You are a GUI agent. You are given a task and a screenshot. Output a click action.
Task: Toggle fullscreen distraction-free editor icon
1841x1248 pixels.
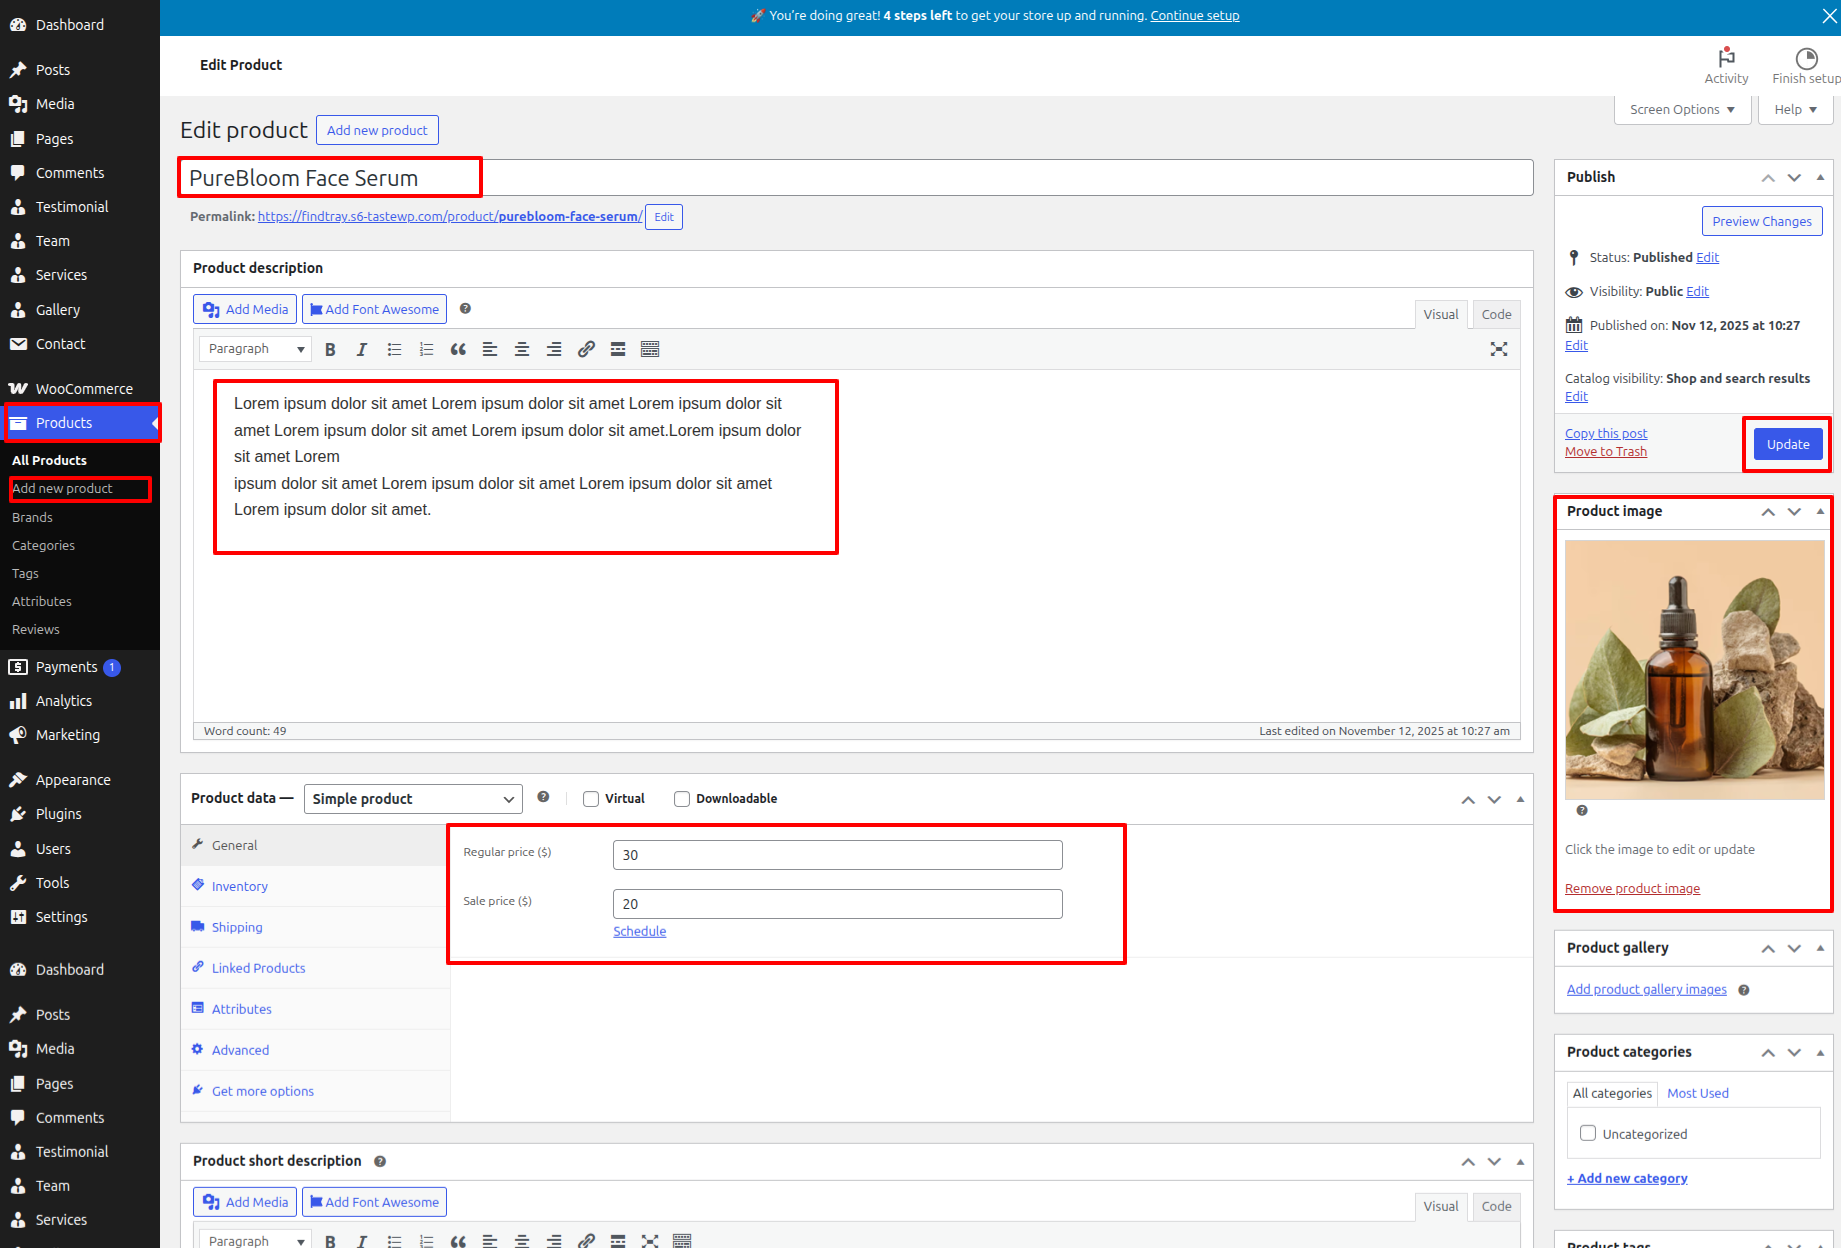tap(1498, 349)
